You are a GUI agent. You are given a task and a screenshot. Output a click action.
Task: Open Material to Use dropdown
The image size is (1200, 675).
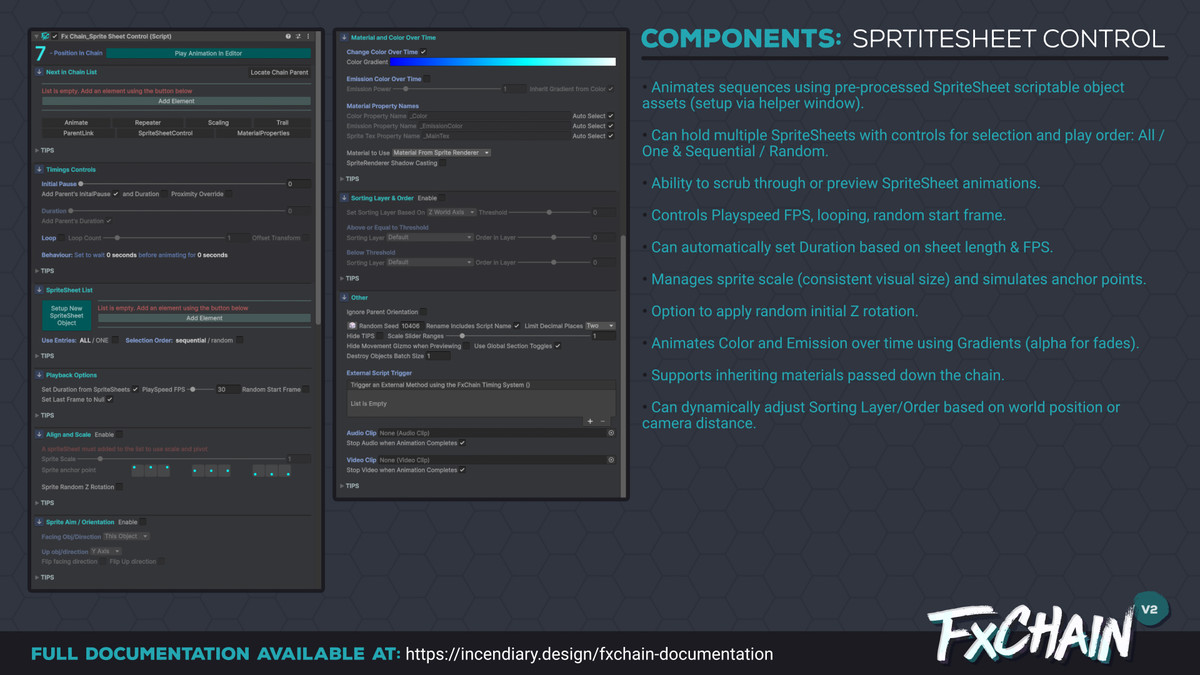coord(441,153)
